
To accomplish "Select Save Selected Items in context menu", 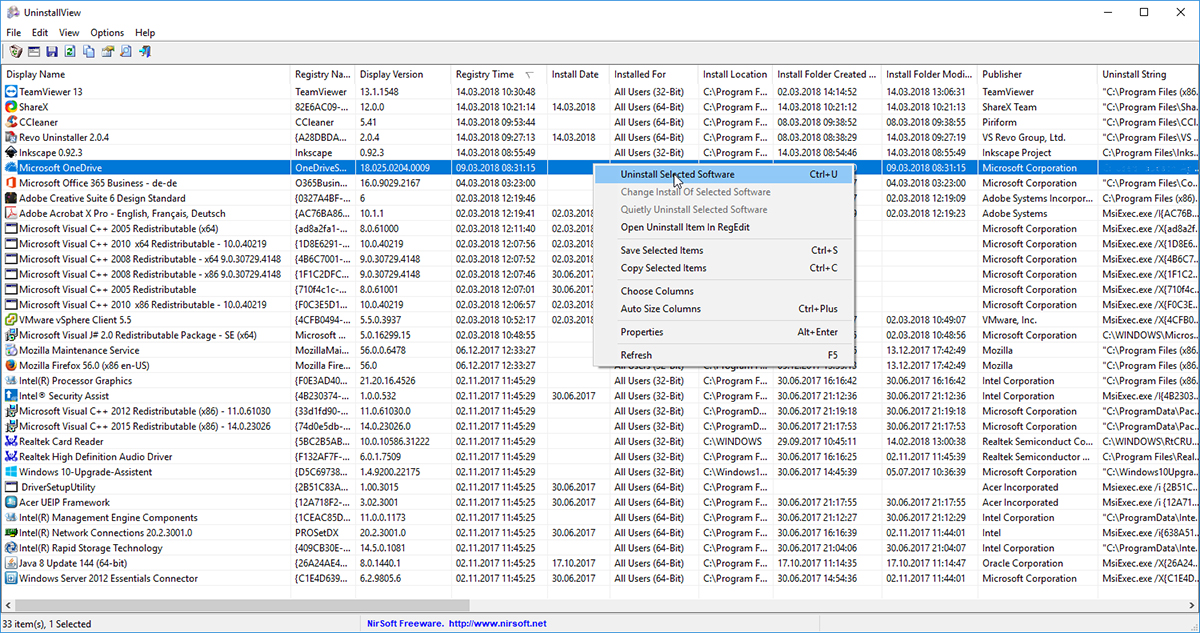I will point(724,250).
